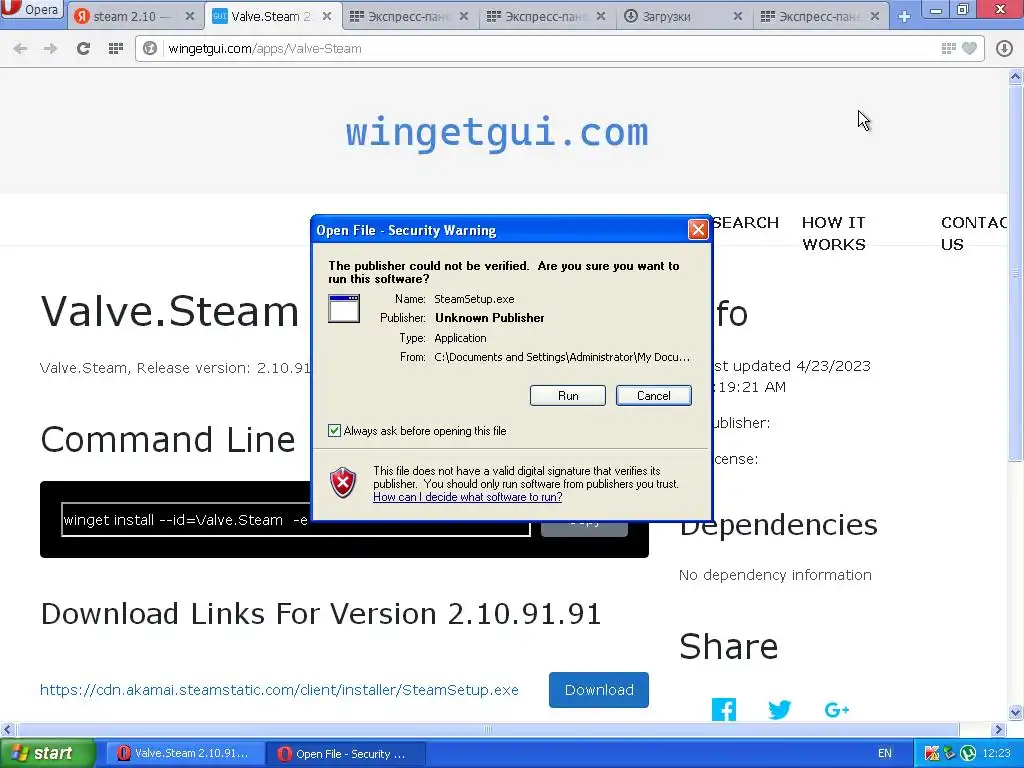The image size is (1024, 768).
Task: Click the blue Download button
Action: tap(599, 690)
